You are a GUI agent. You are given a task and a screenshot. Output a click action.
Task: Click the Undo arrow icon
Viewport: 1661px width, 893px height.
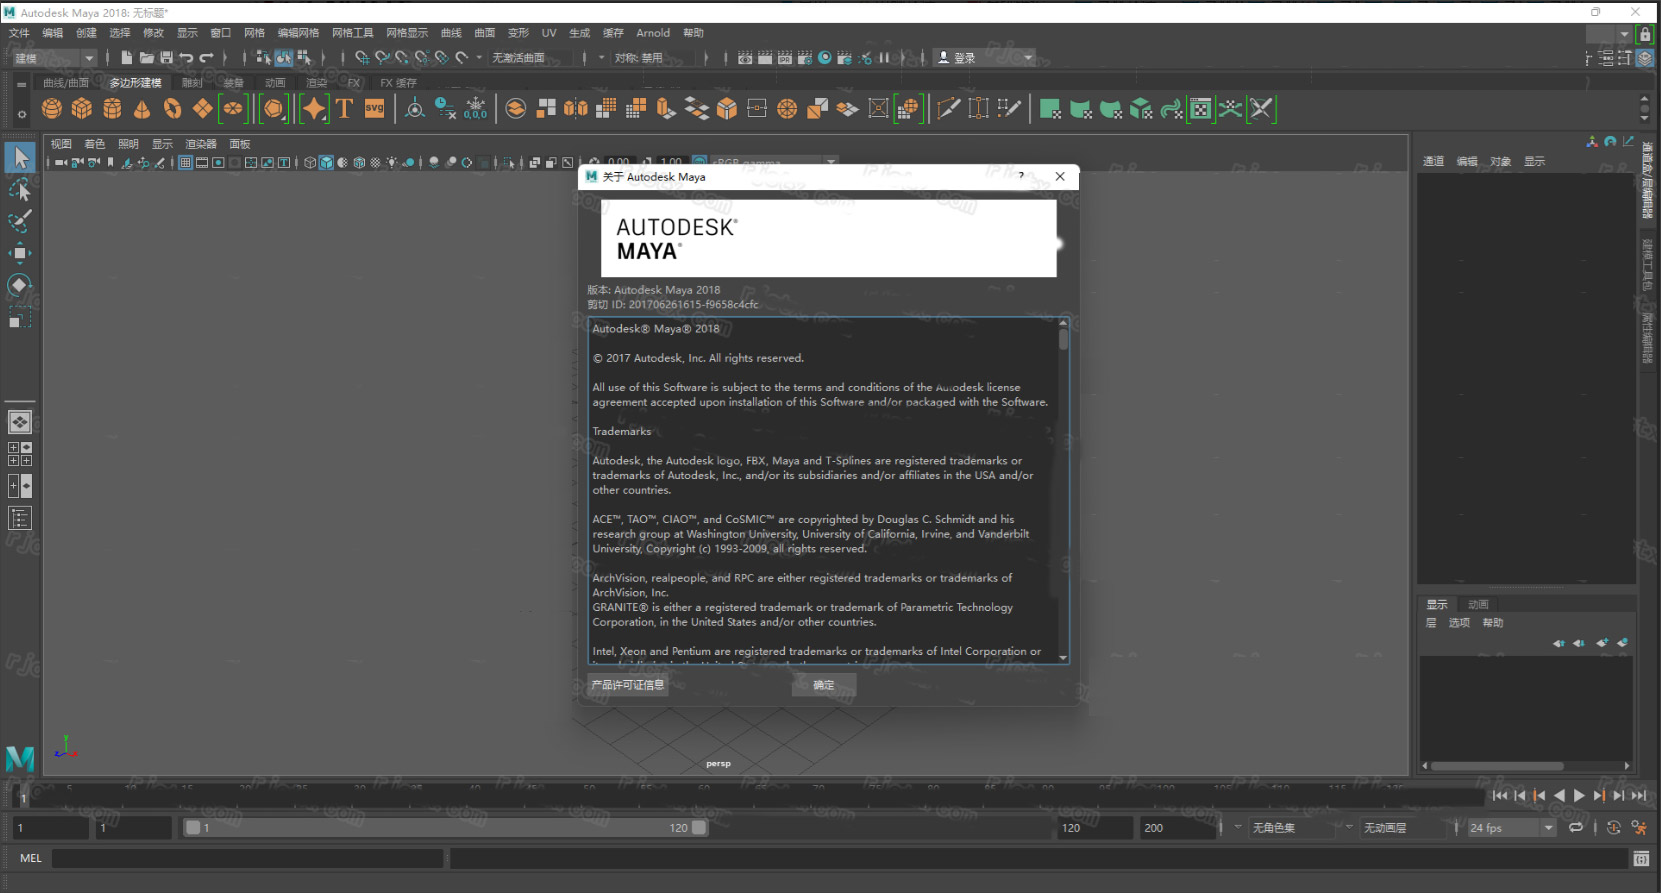(187, 58)
